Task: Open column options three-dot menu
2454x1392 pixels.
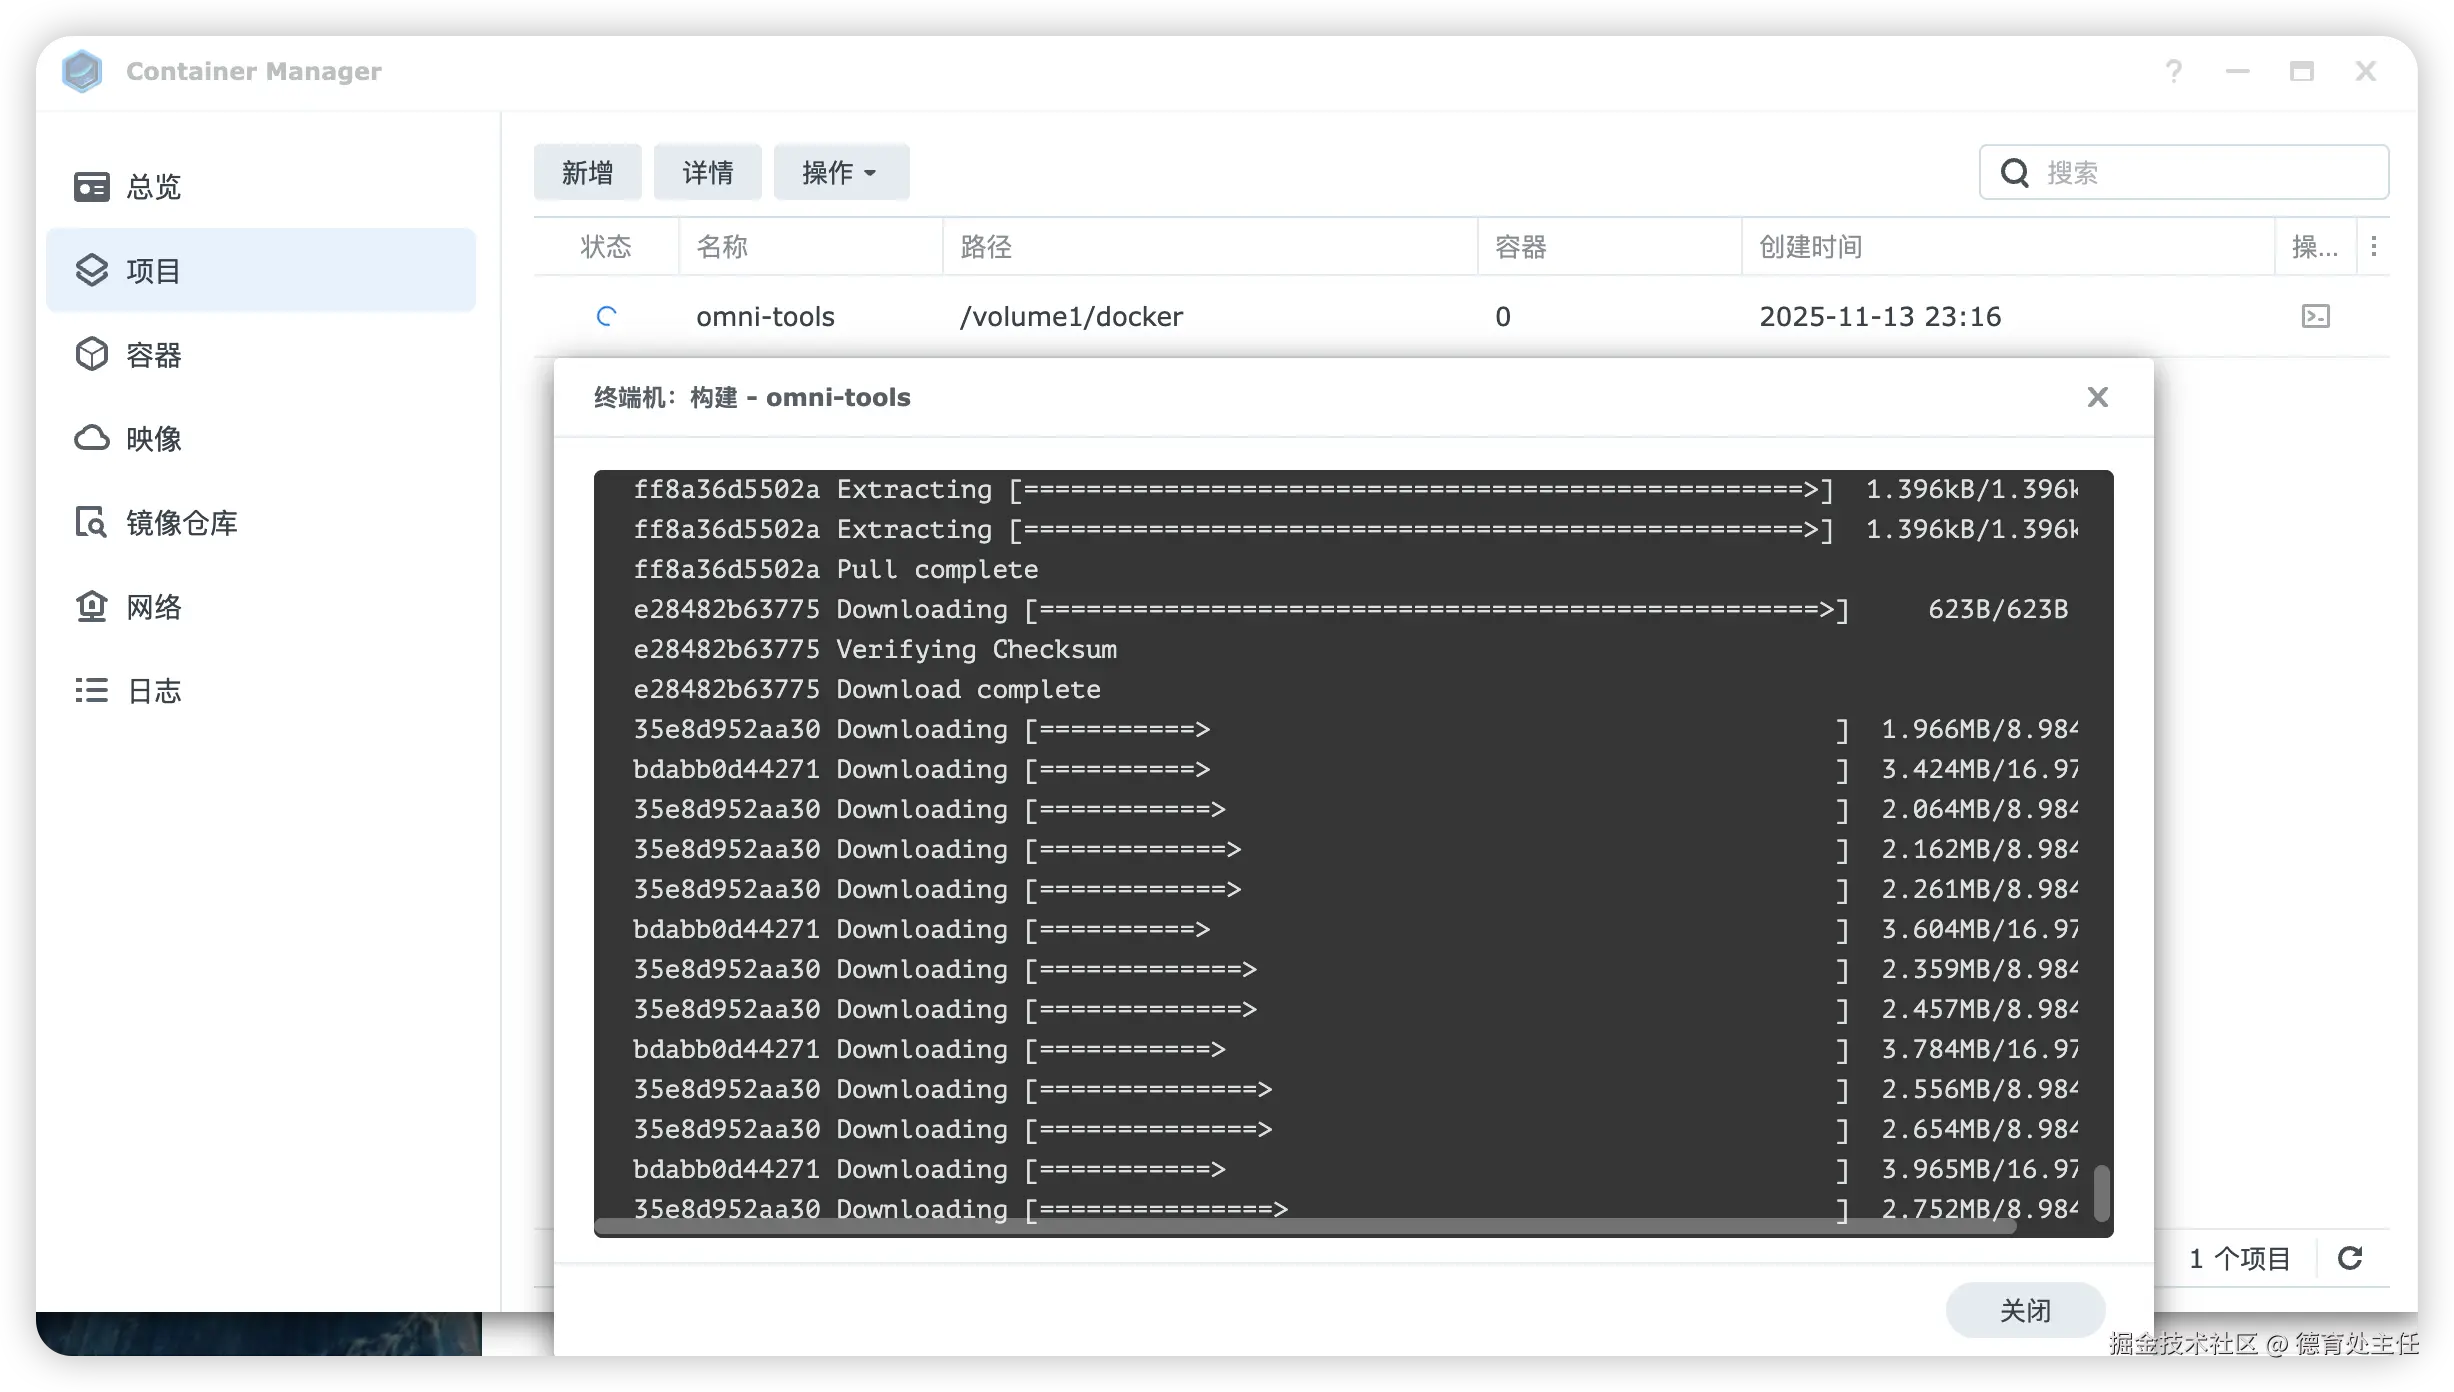Action: click(x=2373, y=247)
